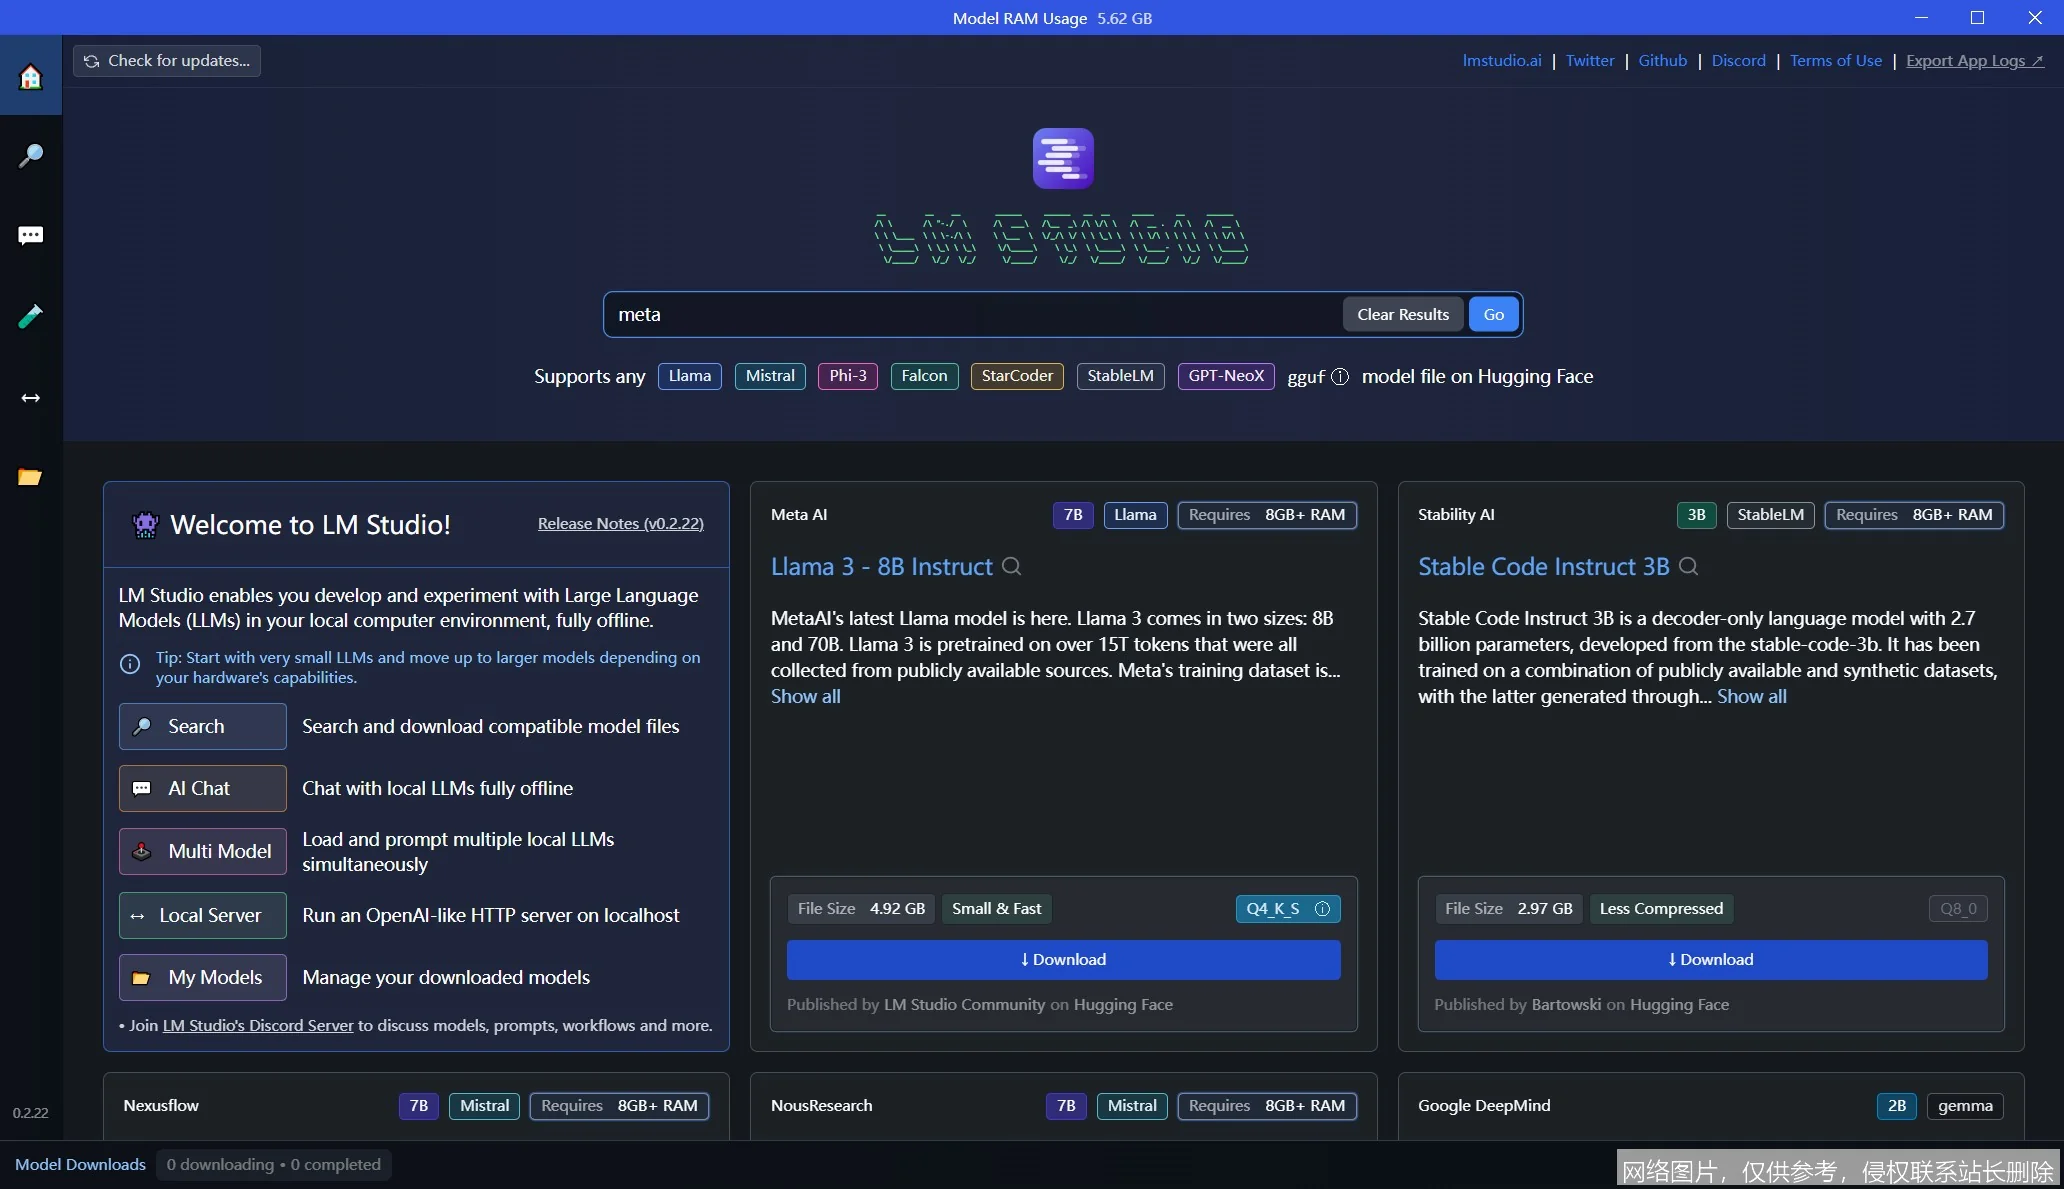
Task: Click the Phi-3 tag
Action: coord(848,376)
